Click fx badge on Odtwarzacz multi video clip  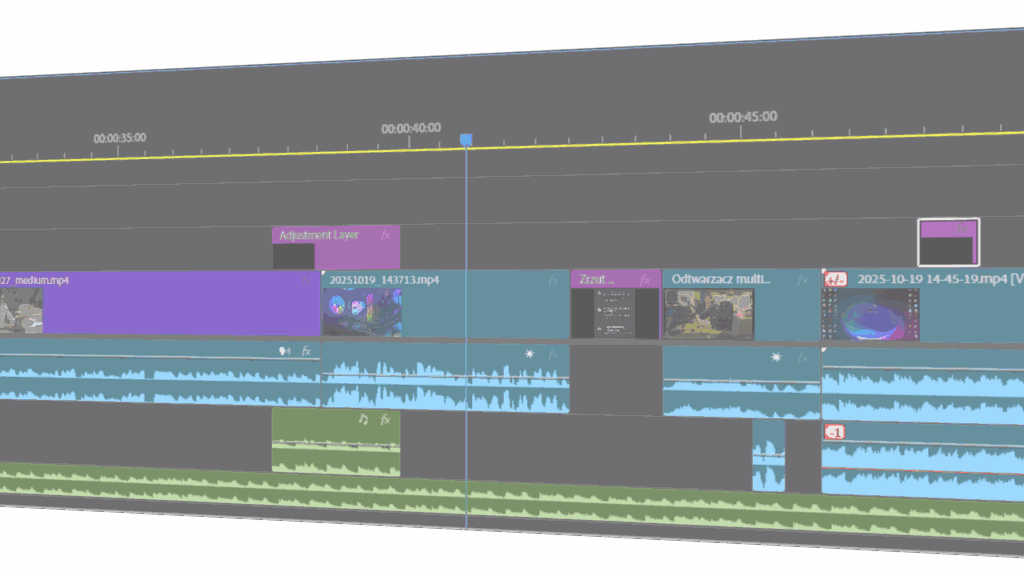[802, 280]
